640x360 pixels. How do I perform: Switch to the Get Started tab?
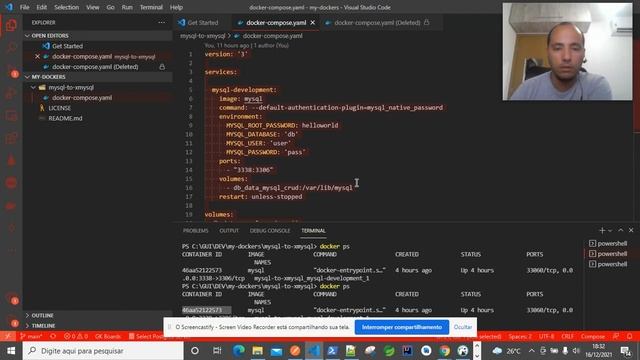(x=202, y=22)
